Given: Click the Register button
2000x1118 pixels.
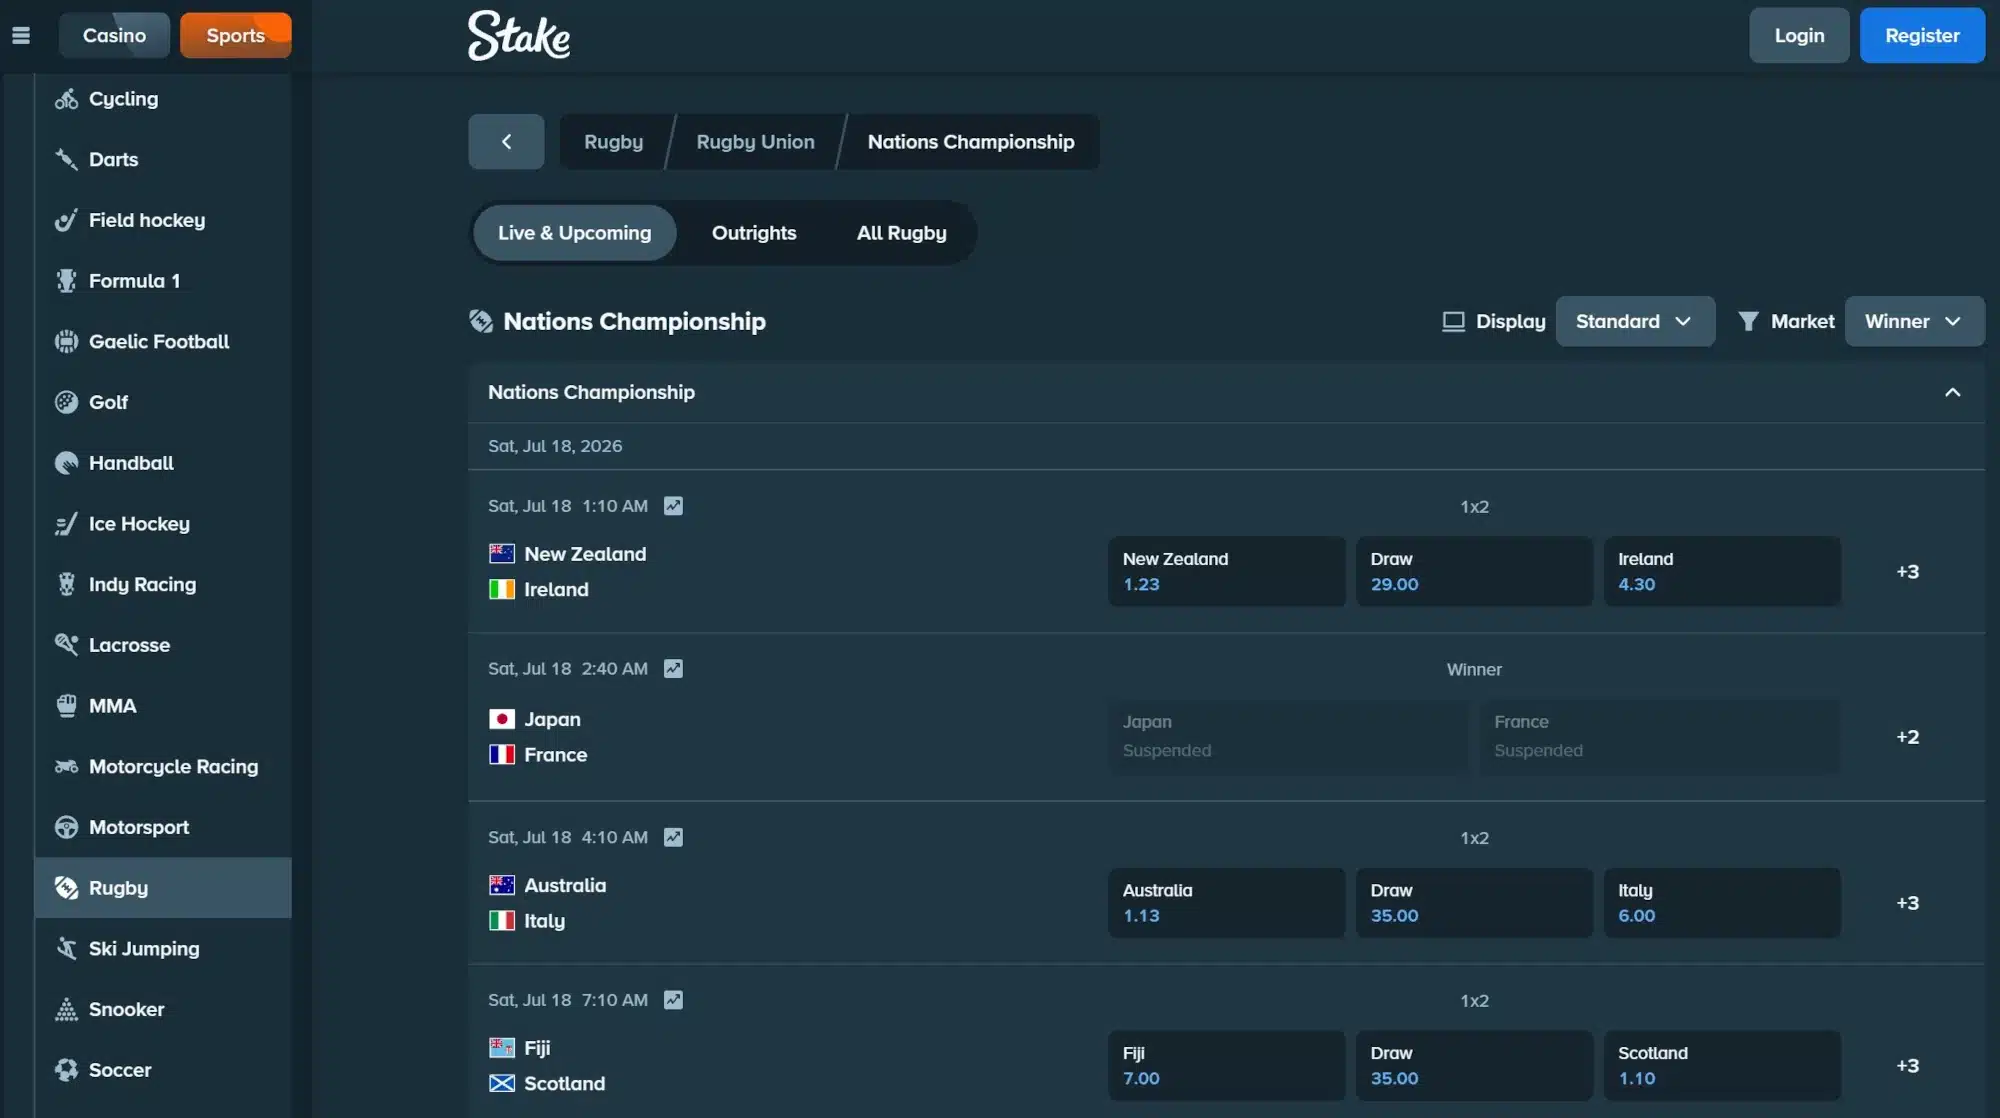Looking at the screenshot, I should pyautogui.click(x=1922, y=35).
